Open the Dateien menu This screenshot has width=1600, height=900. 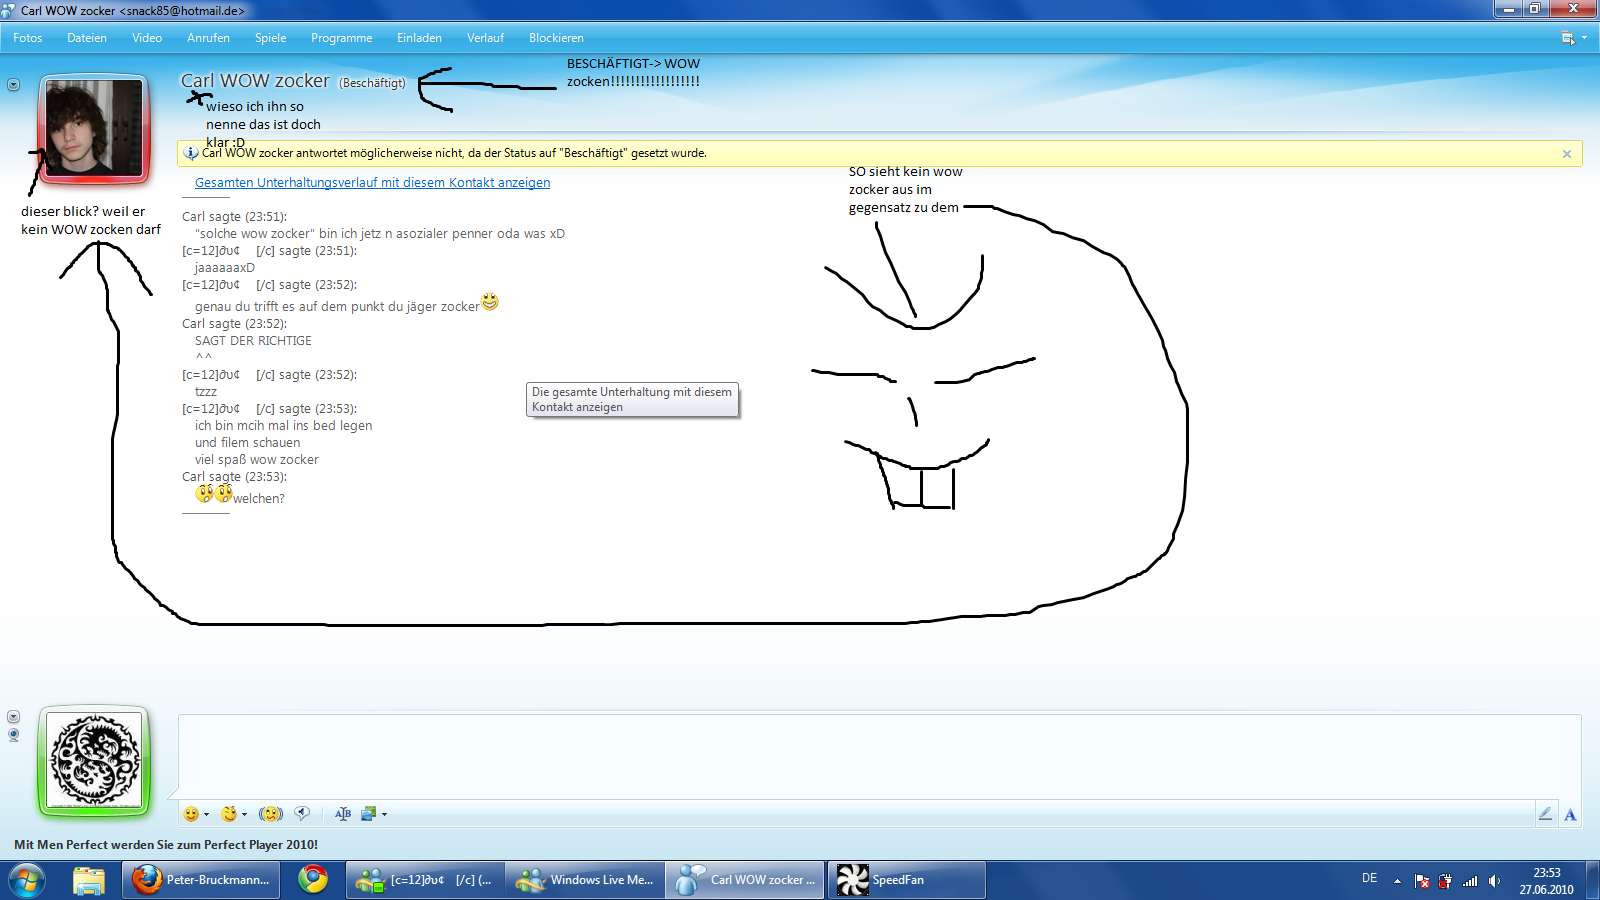[87, 38]
